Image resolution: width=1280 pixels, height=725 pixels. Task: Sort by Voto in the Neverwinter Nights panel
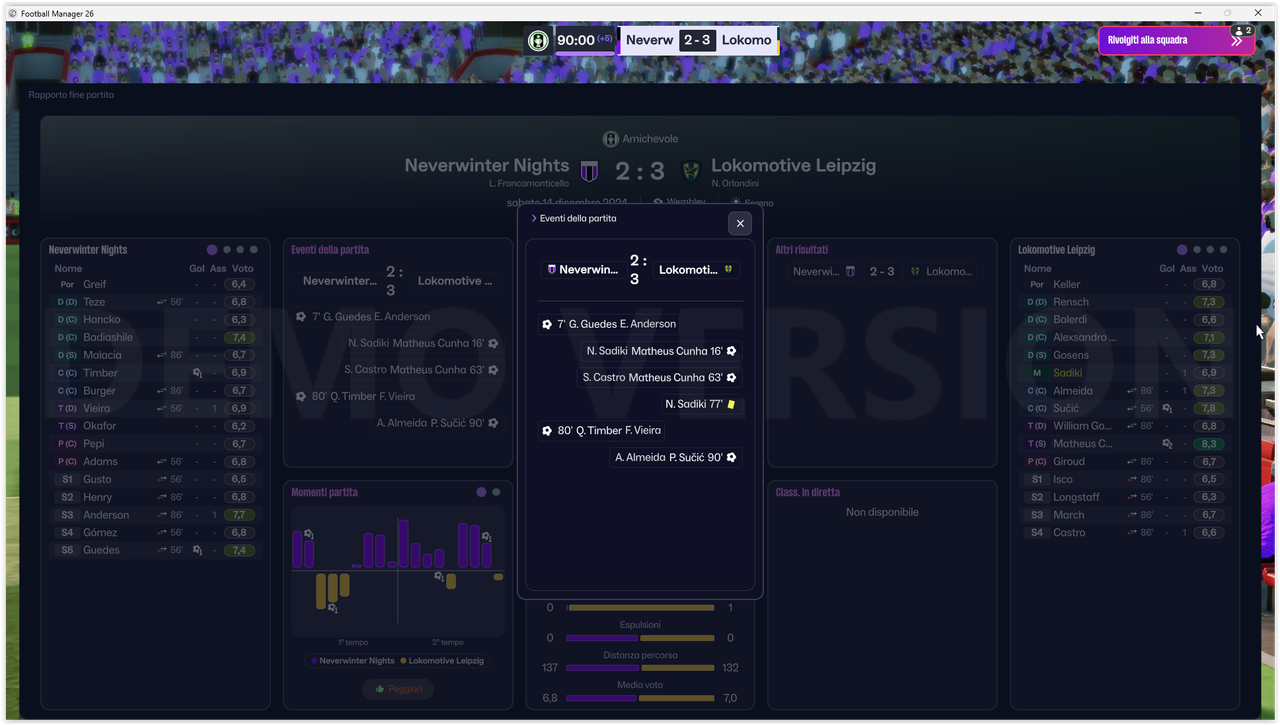pos(242,268)
